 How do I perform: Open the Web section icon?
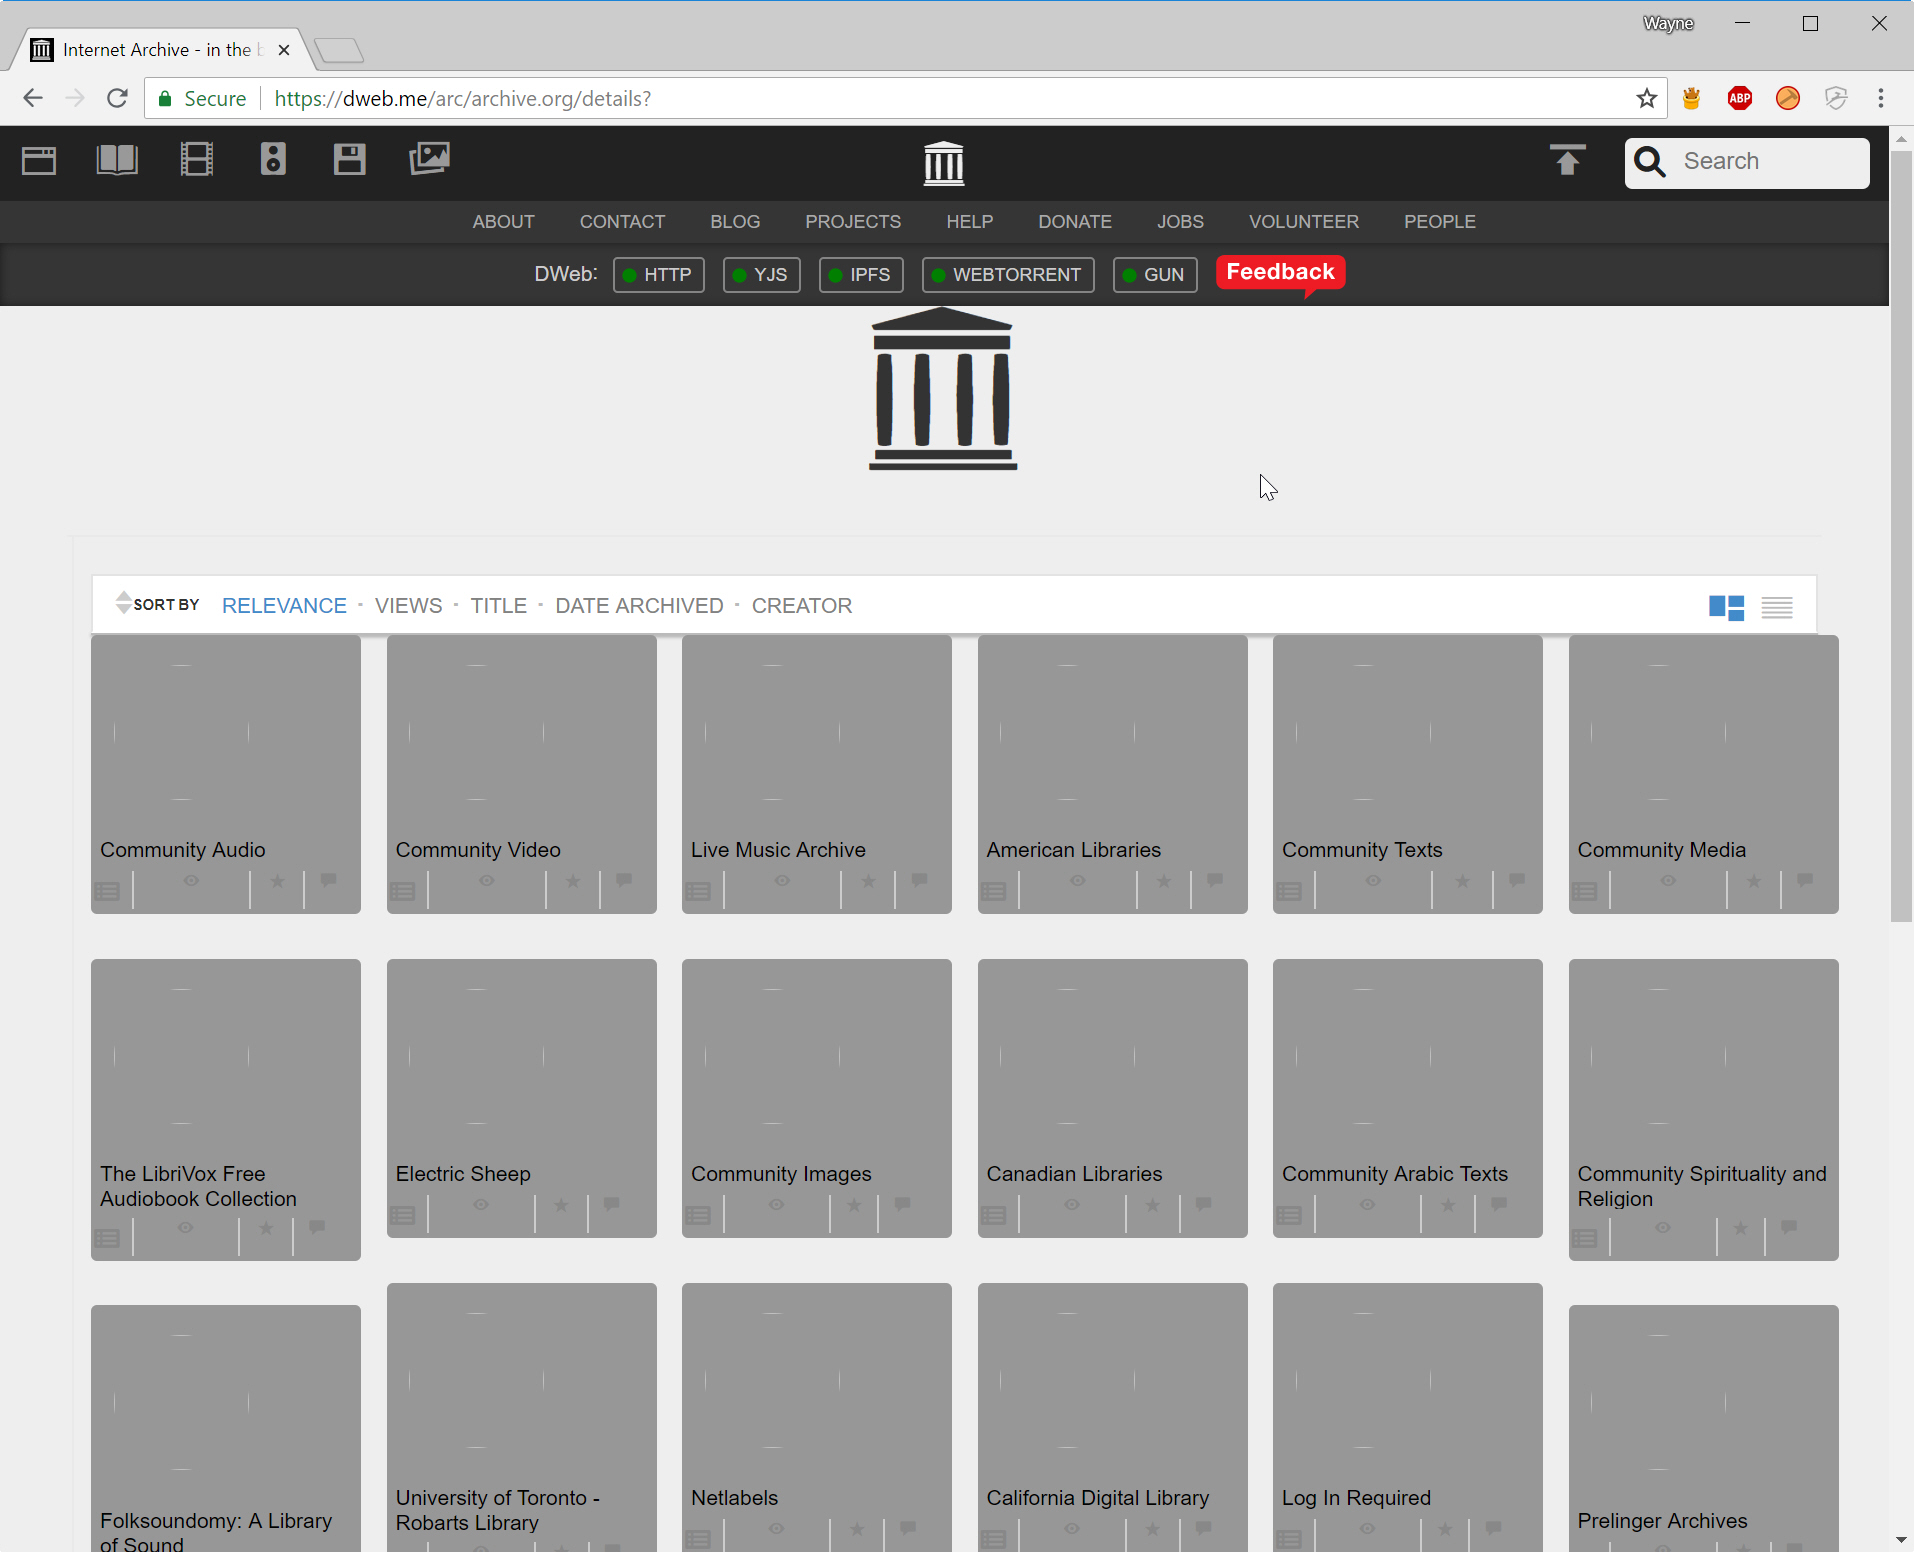[x=39, y=160]
